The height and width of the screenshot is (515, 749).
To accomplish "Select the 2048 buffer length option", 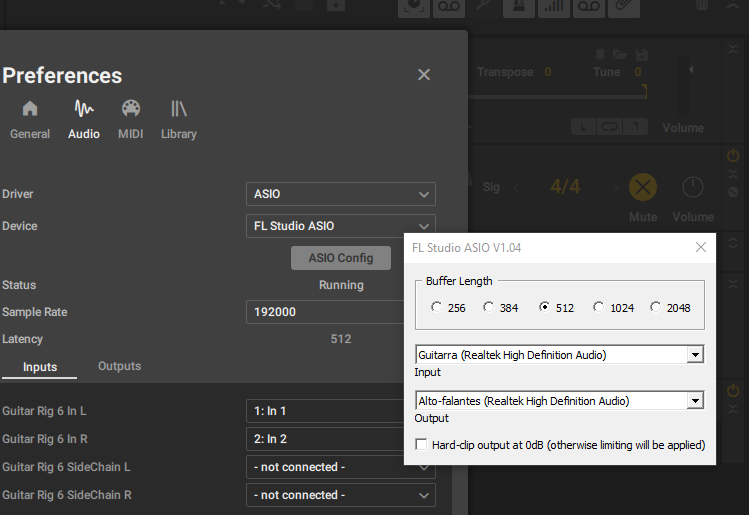I will (655, 307).
